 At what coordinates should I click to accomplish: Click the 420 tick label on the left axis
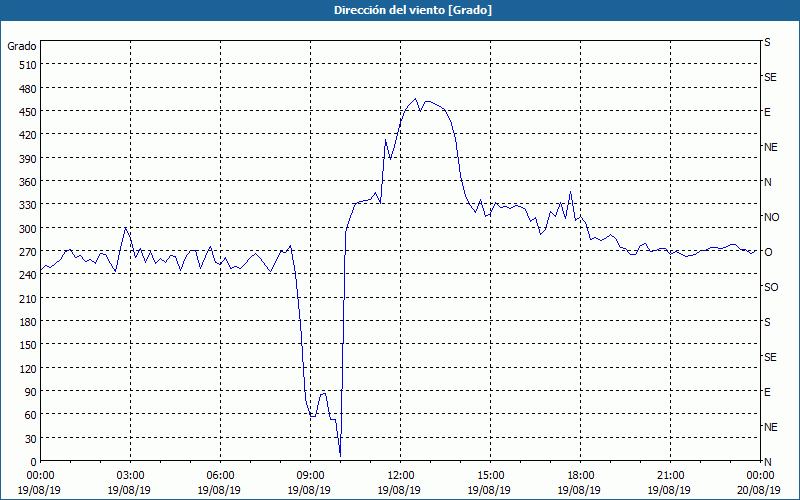click(x=28, y=135)
